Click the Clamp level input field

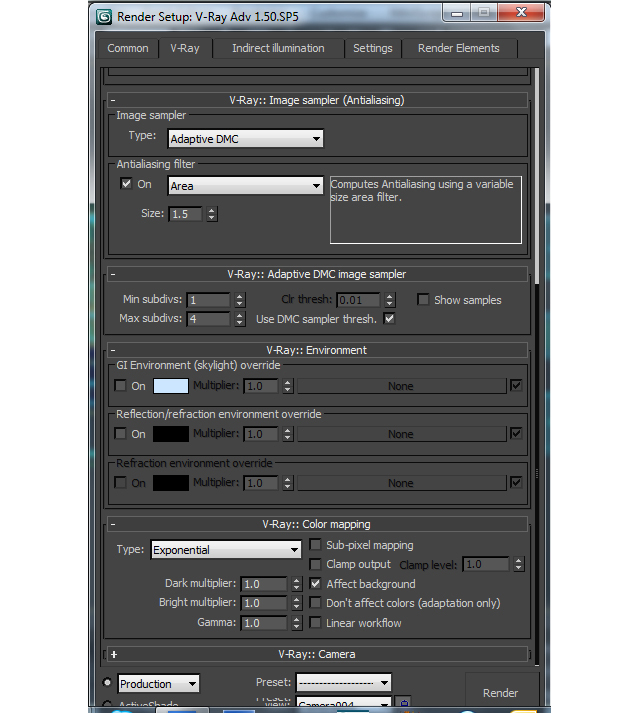[486, 564]
